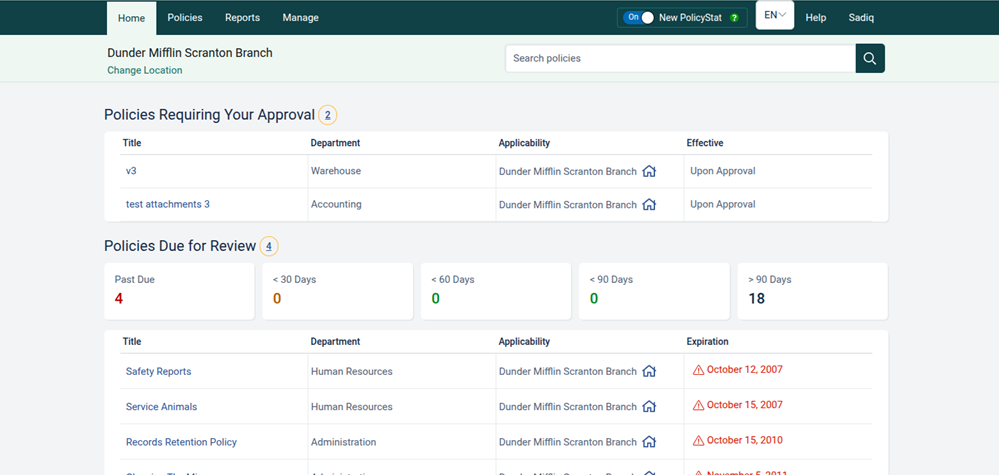Viewport: 999px width, 475px height.
Task: Open the EN language dropdown
Action: click(x=775, y=16)
